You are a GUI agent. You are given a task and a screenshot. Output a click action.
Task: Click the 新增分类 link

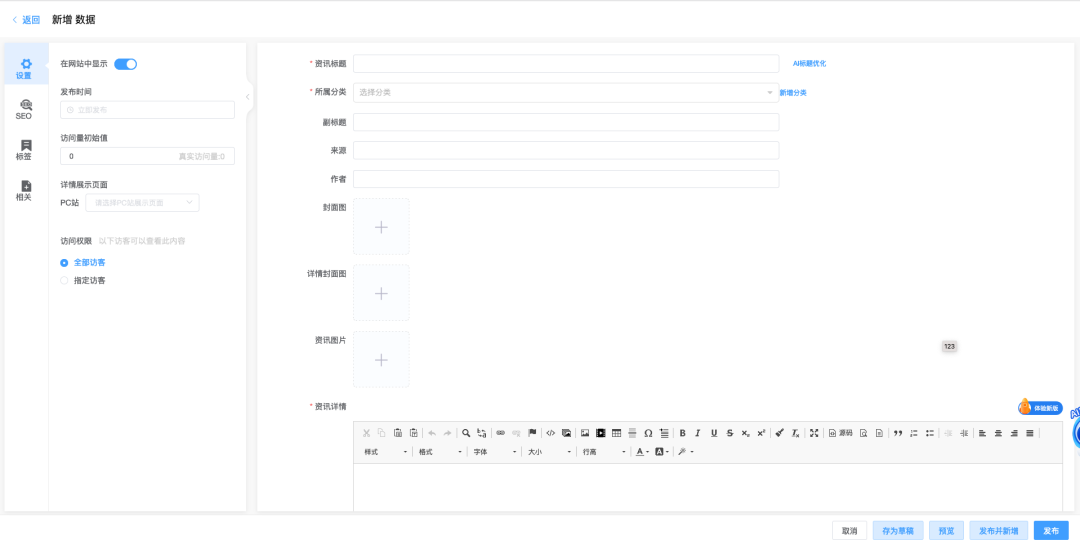click(x=793, y=92)
